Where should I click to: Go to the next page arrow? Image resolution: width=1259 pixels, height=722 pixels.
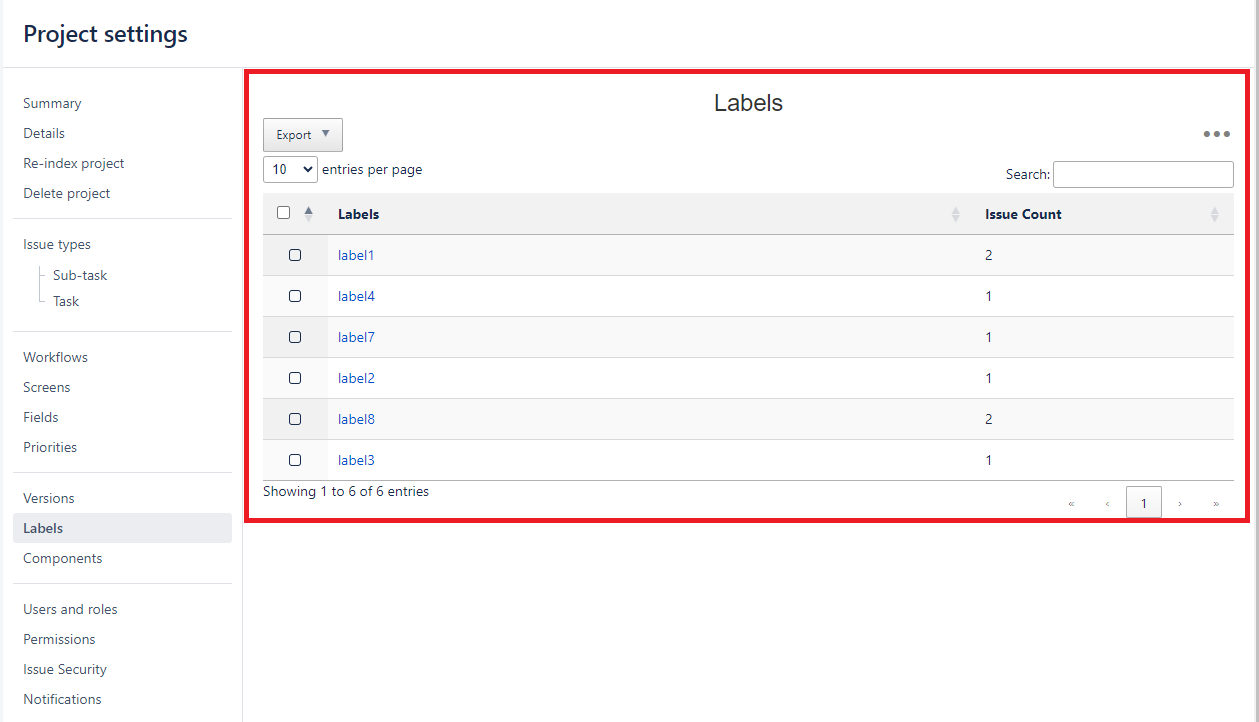click(1180, 503)
